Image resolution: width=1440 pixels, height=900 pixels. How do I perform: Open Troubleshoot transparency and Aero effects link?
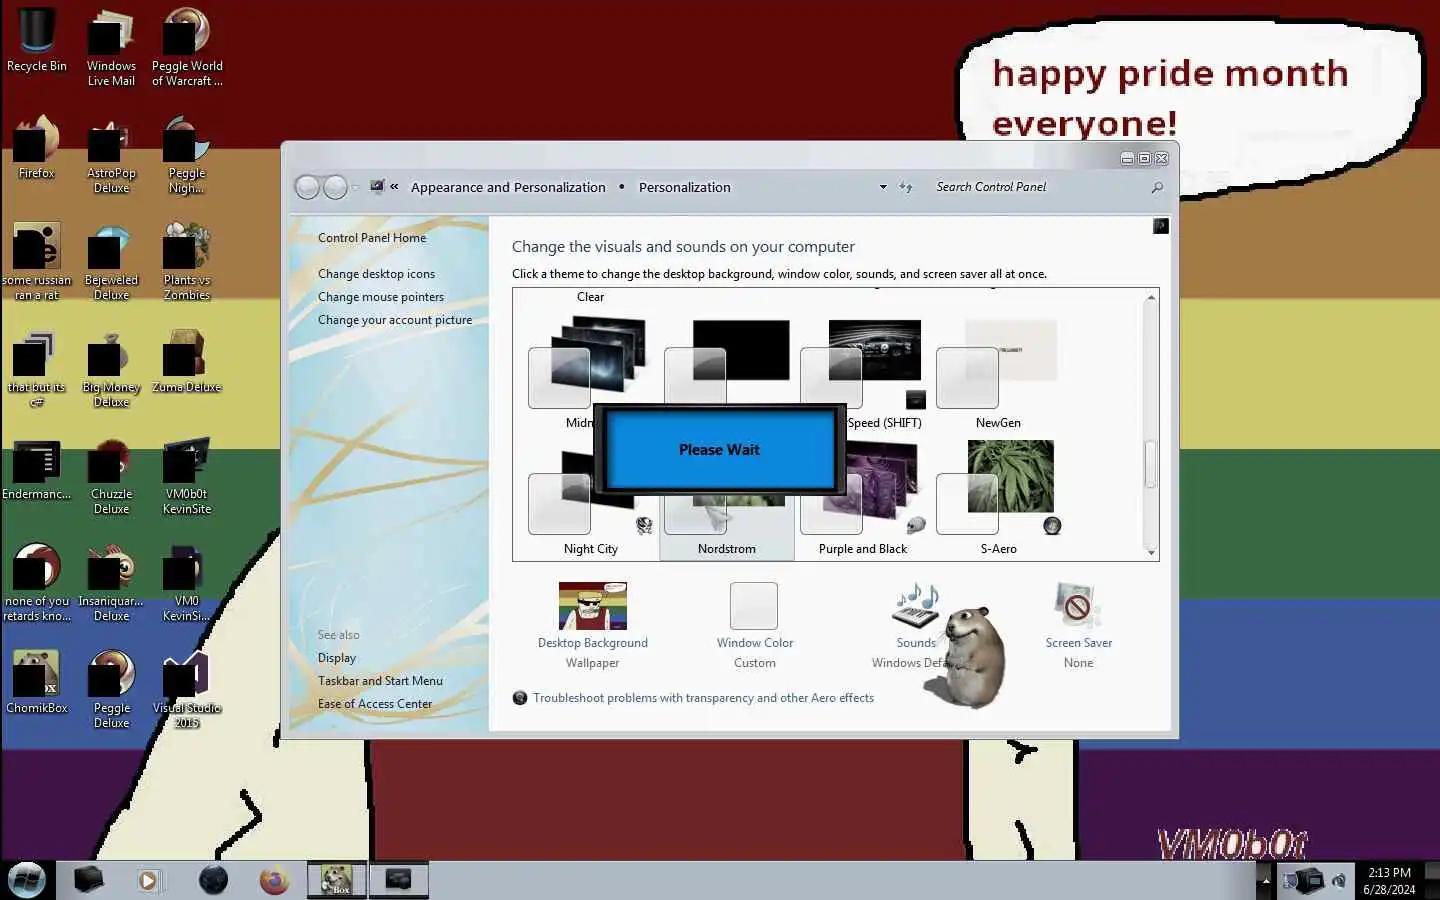(x=703, y=698)
